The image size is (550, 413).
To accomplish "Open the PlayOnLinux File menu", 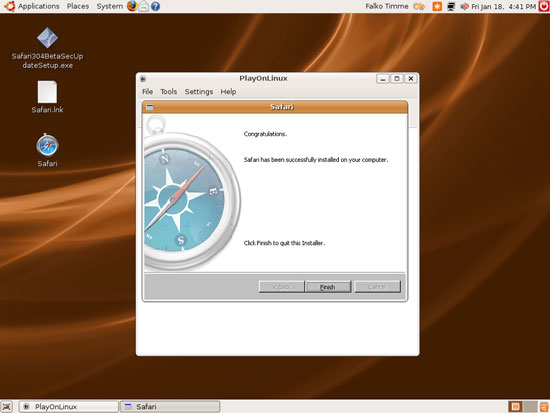I will pyautogui.click(x=147, y=92).
